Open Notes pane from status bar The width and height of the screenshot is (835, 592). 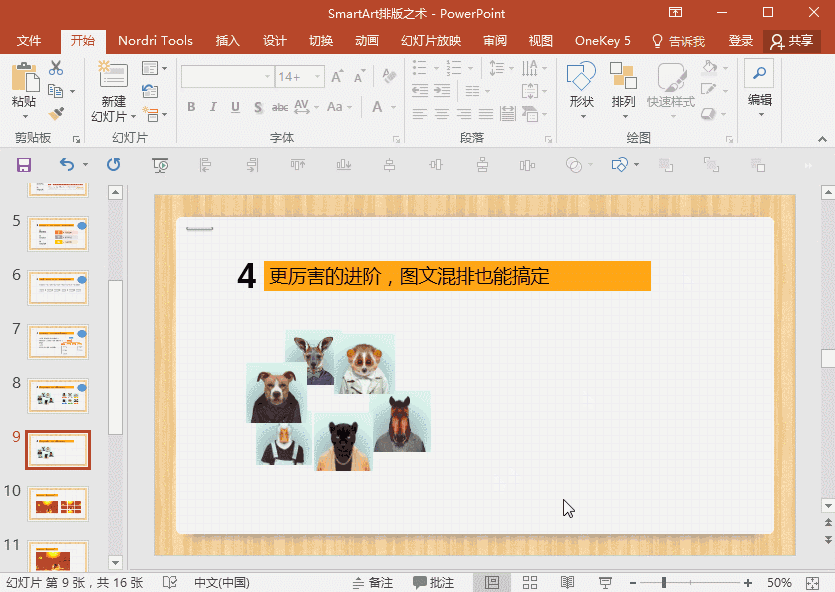click(x=373, y=583)
